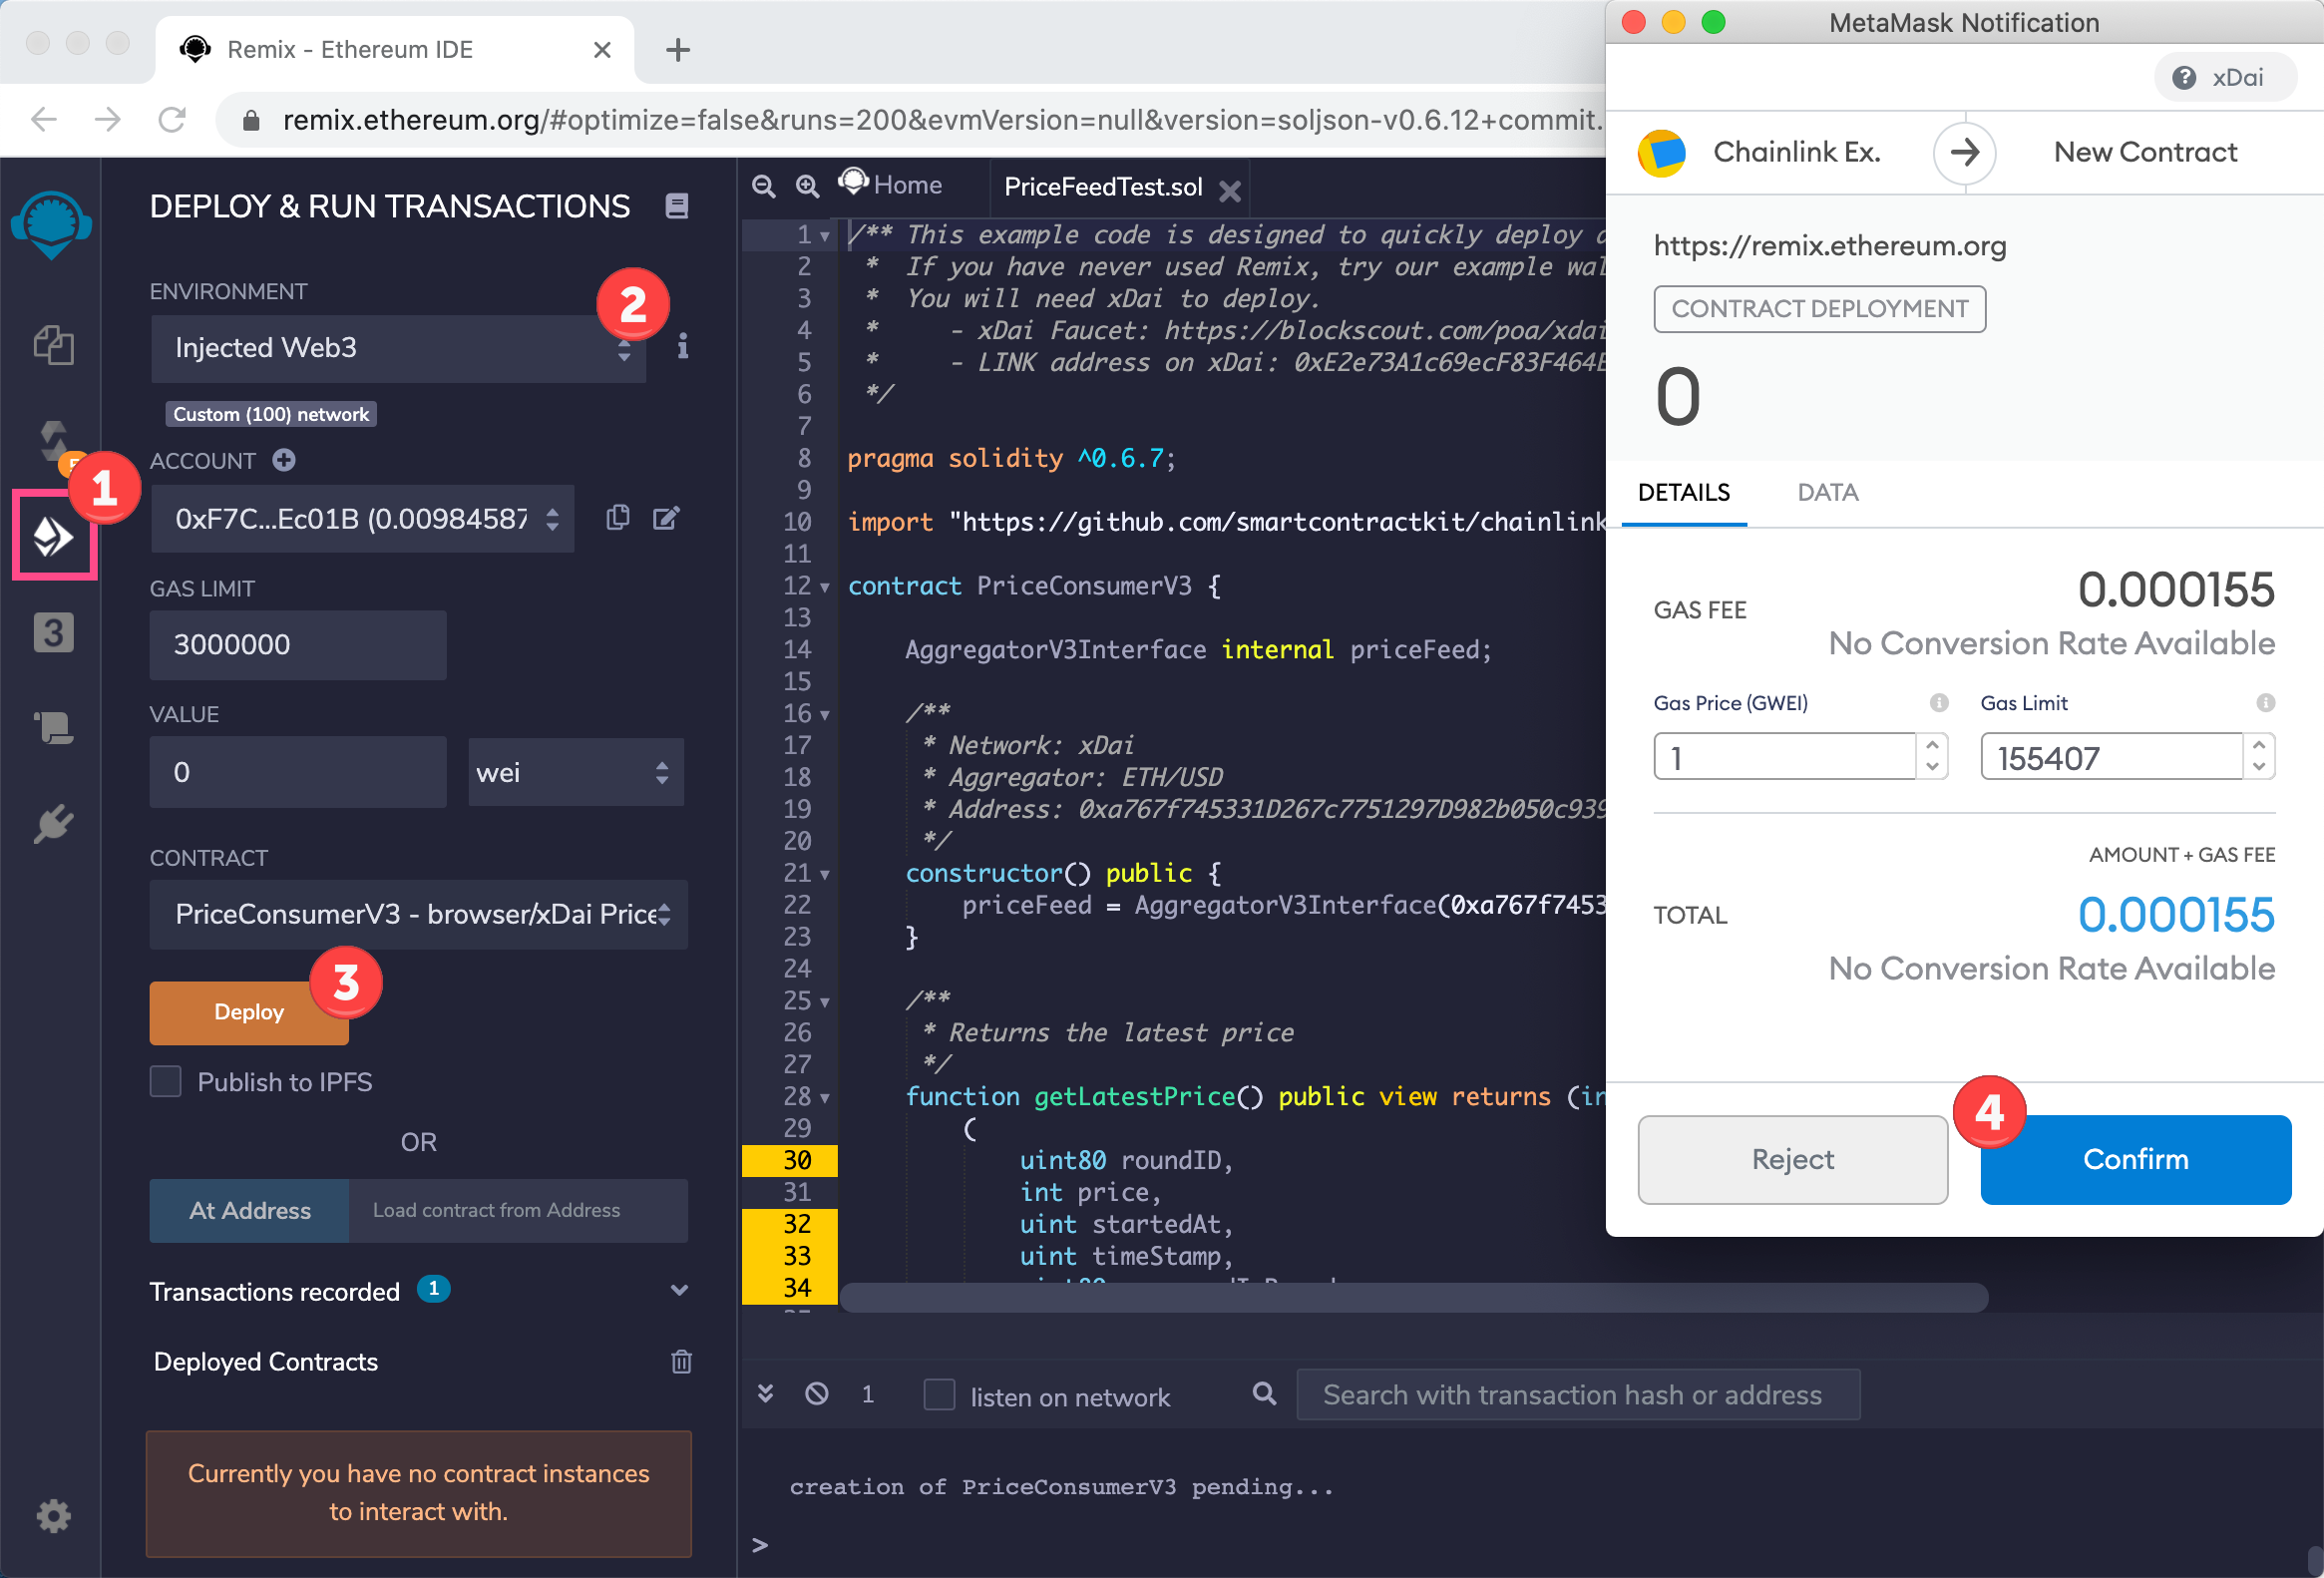Click the orange Deploy button
The height and width of the screenshot is (1578, 2324).
(248, 1012)
